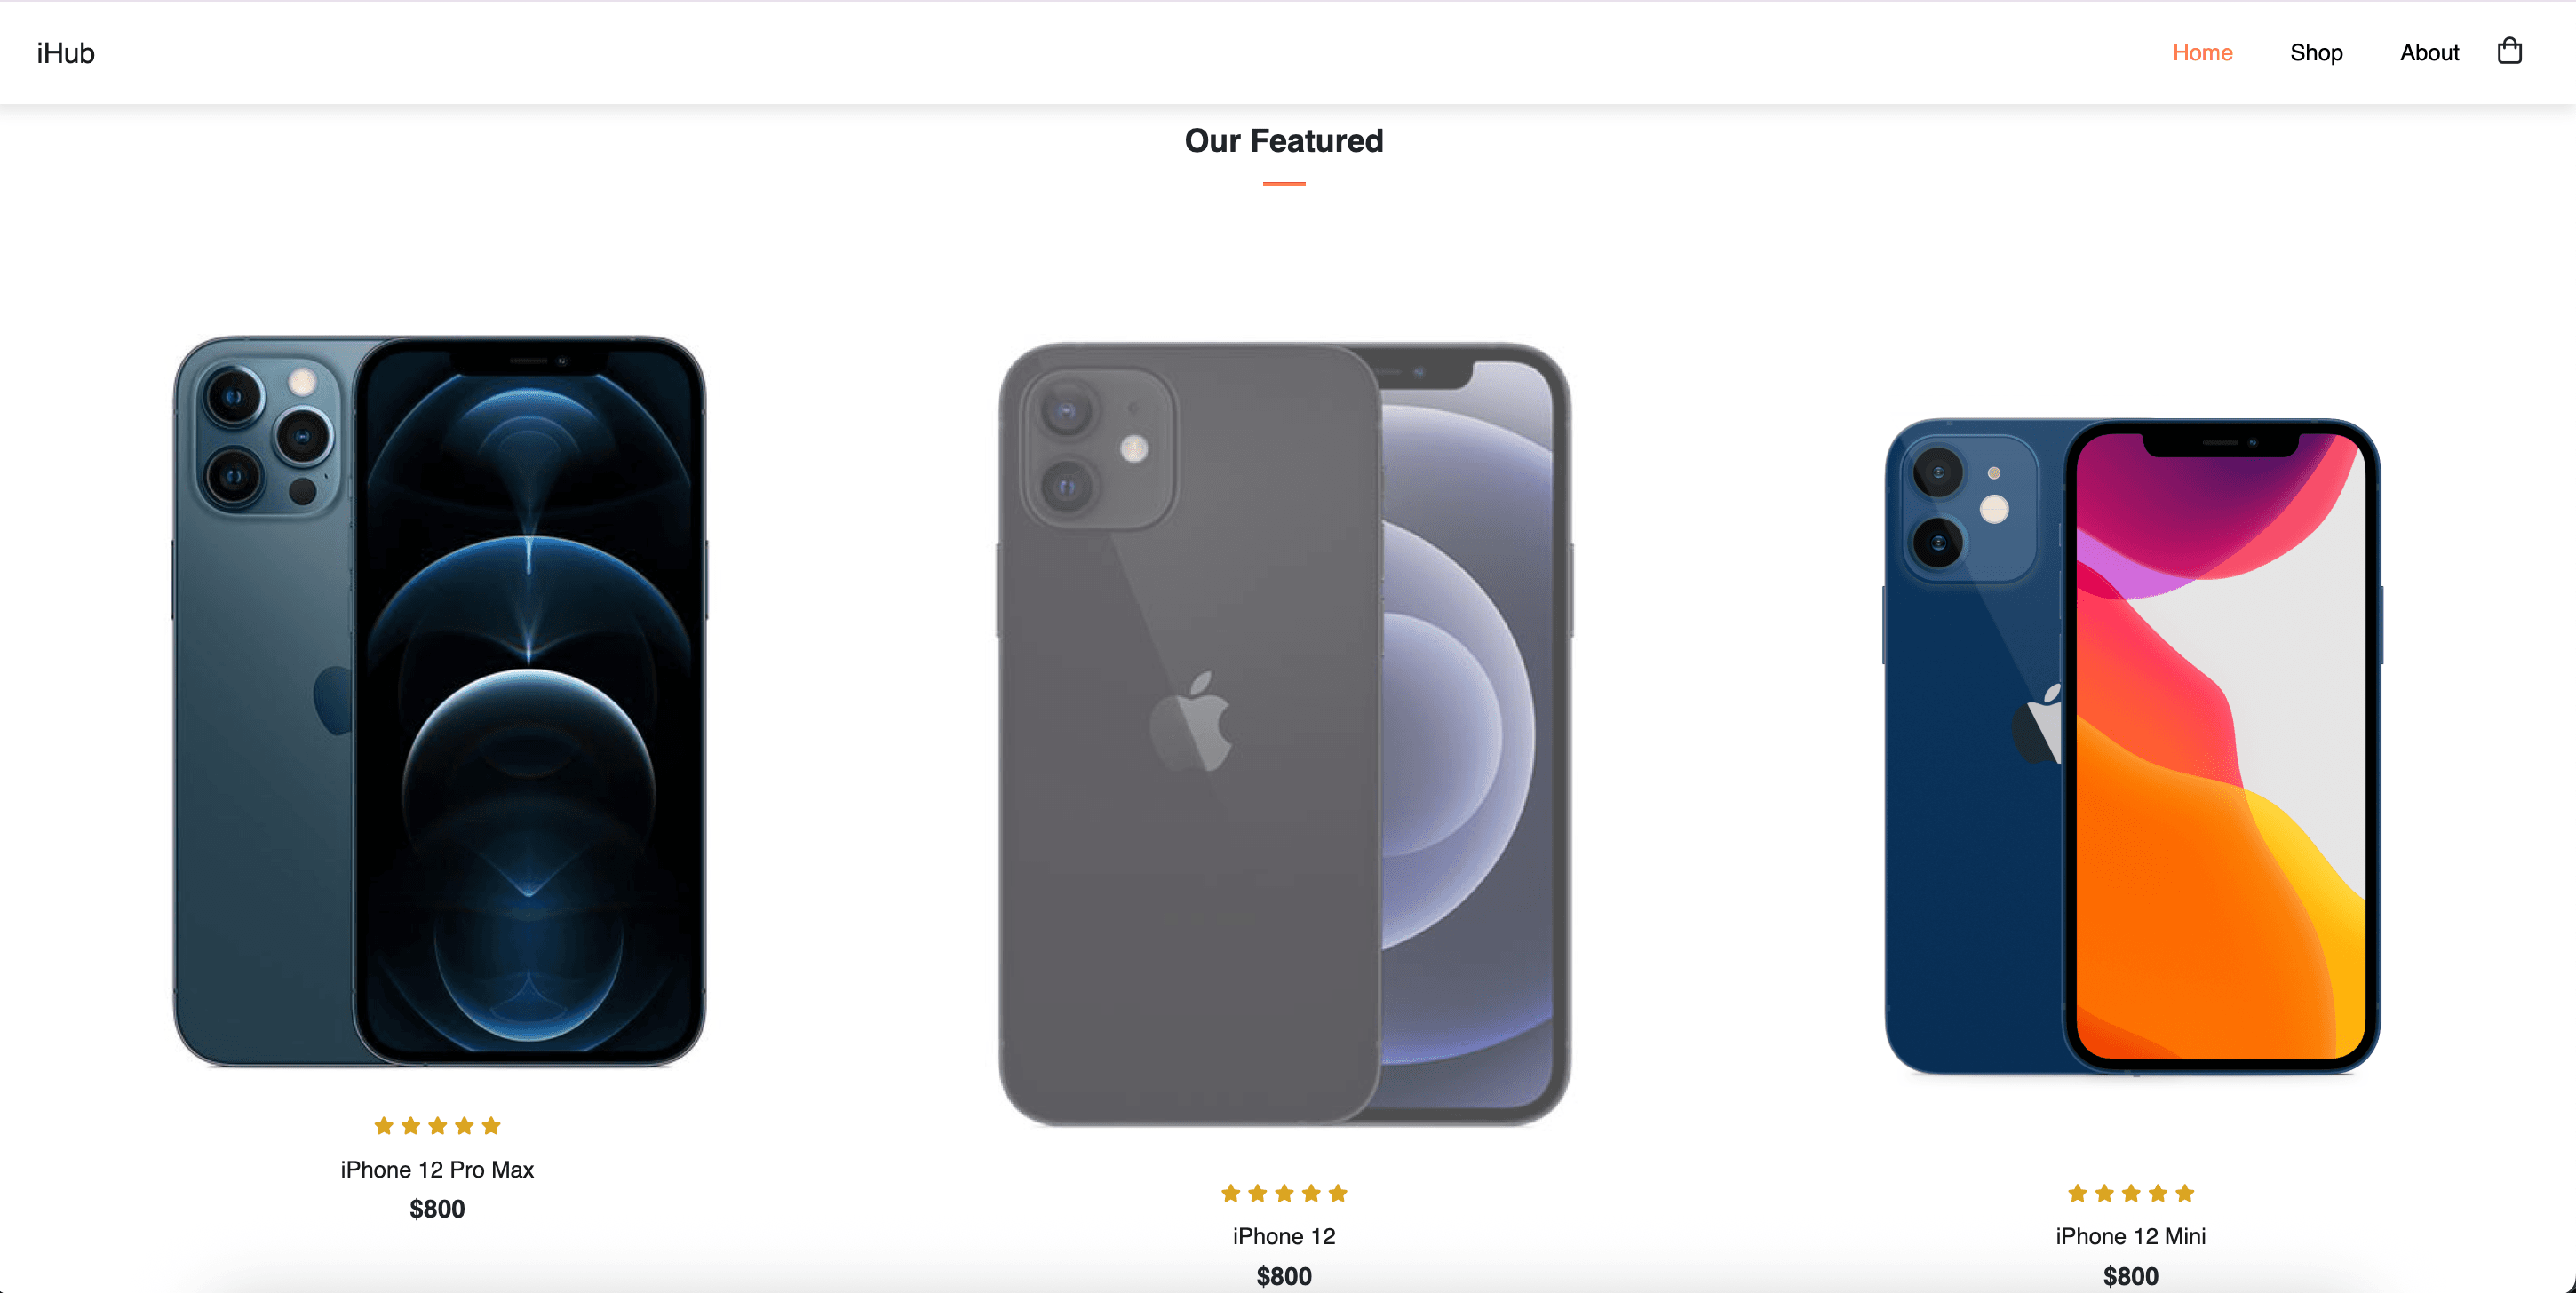This screenshot has width=2576, height=1293.
Task: Click the iPhone 12 Pro Max title
Action: coord(437,1169)
